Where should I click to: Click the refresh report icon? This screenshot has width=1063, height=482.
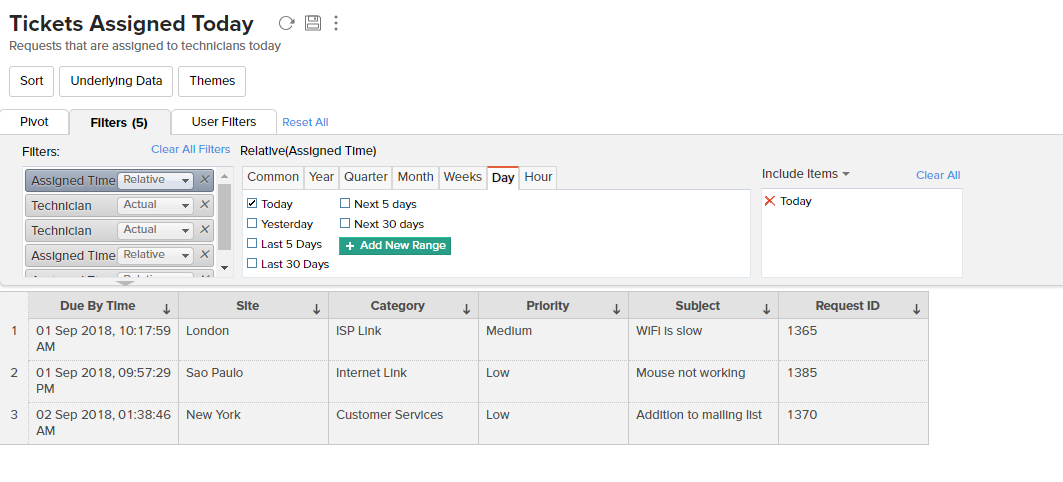(286, 23)
